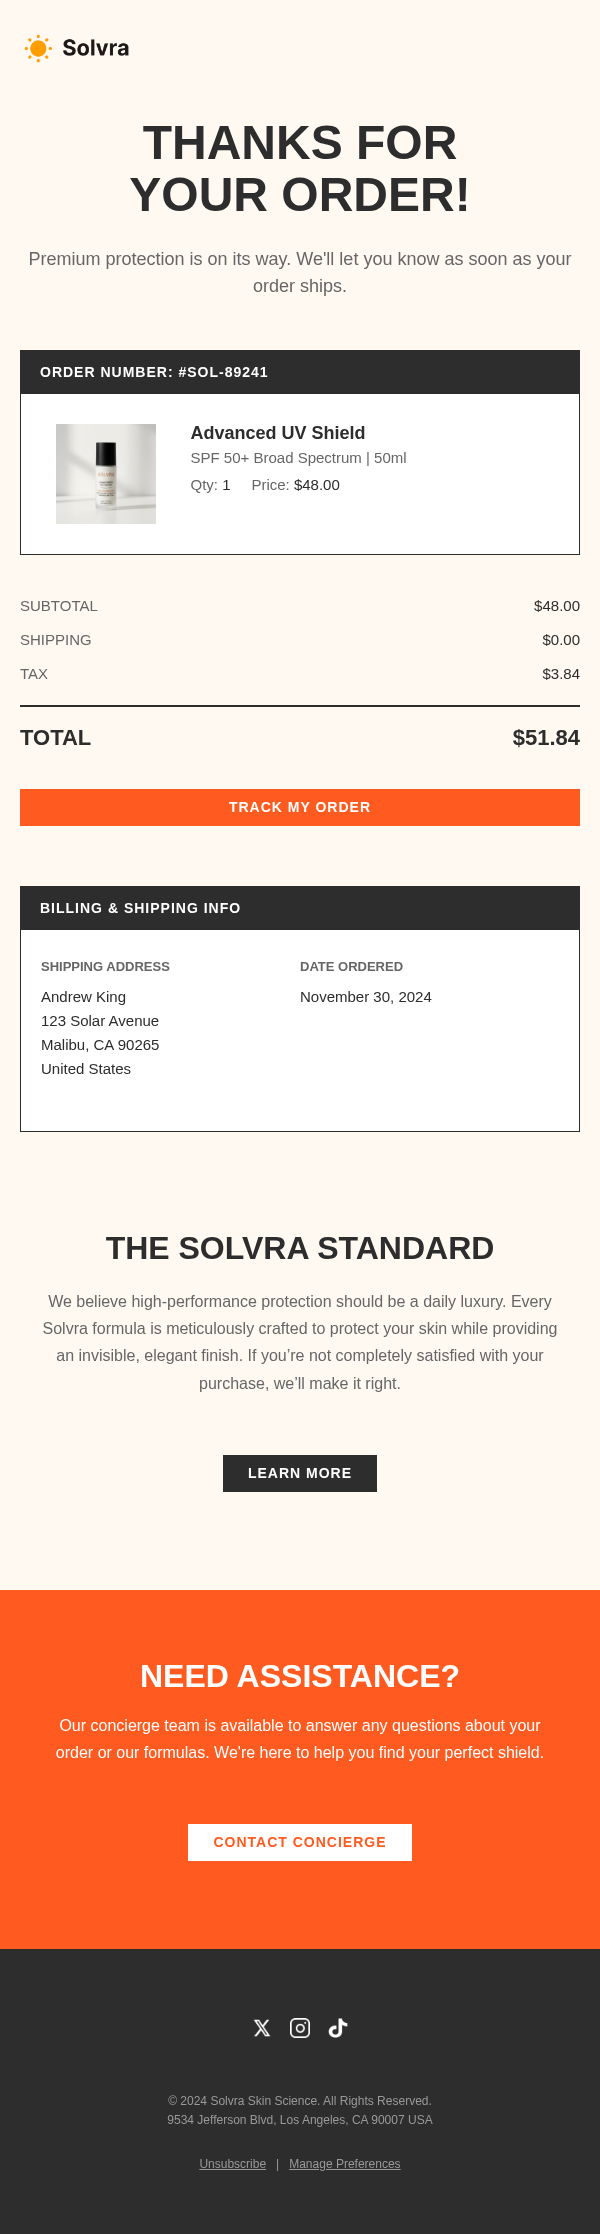This screenshot has width=600, height=2234.
Task: Click the Unsubscribe link
Action: pos(232,2164)
